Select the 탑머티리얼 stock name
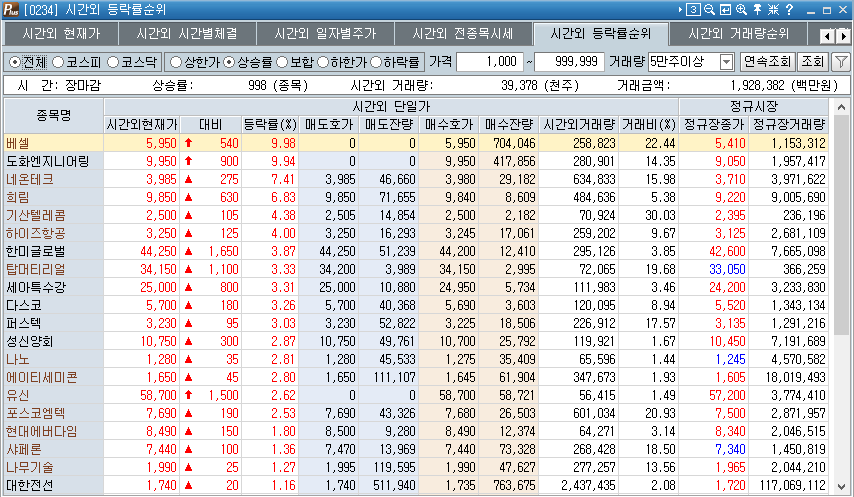Screen dimensions: 854x497 [x=35, y=269]
